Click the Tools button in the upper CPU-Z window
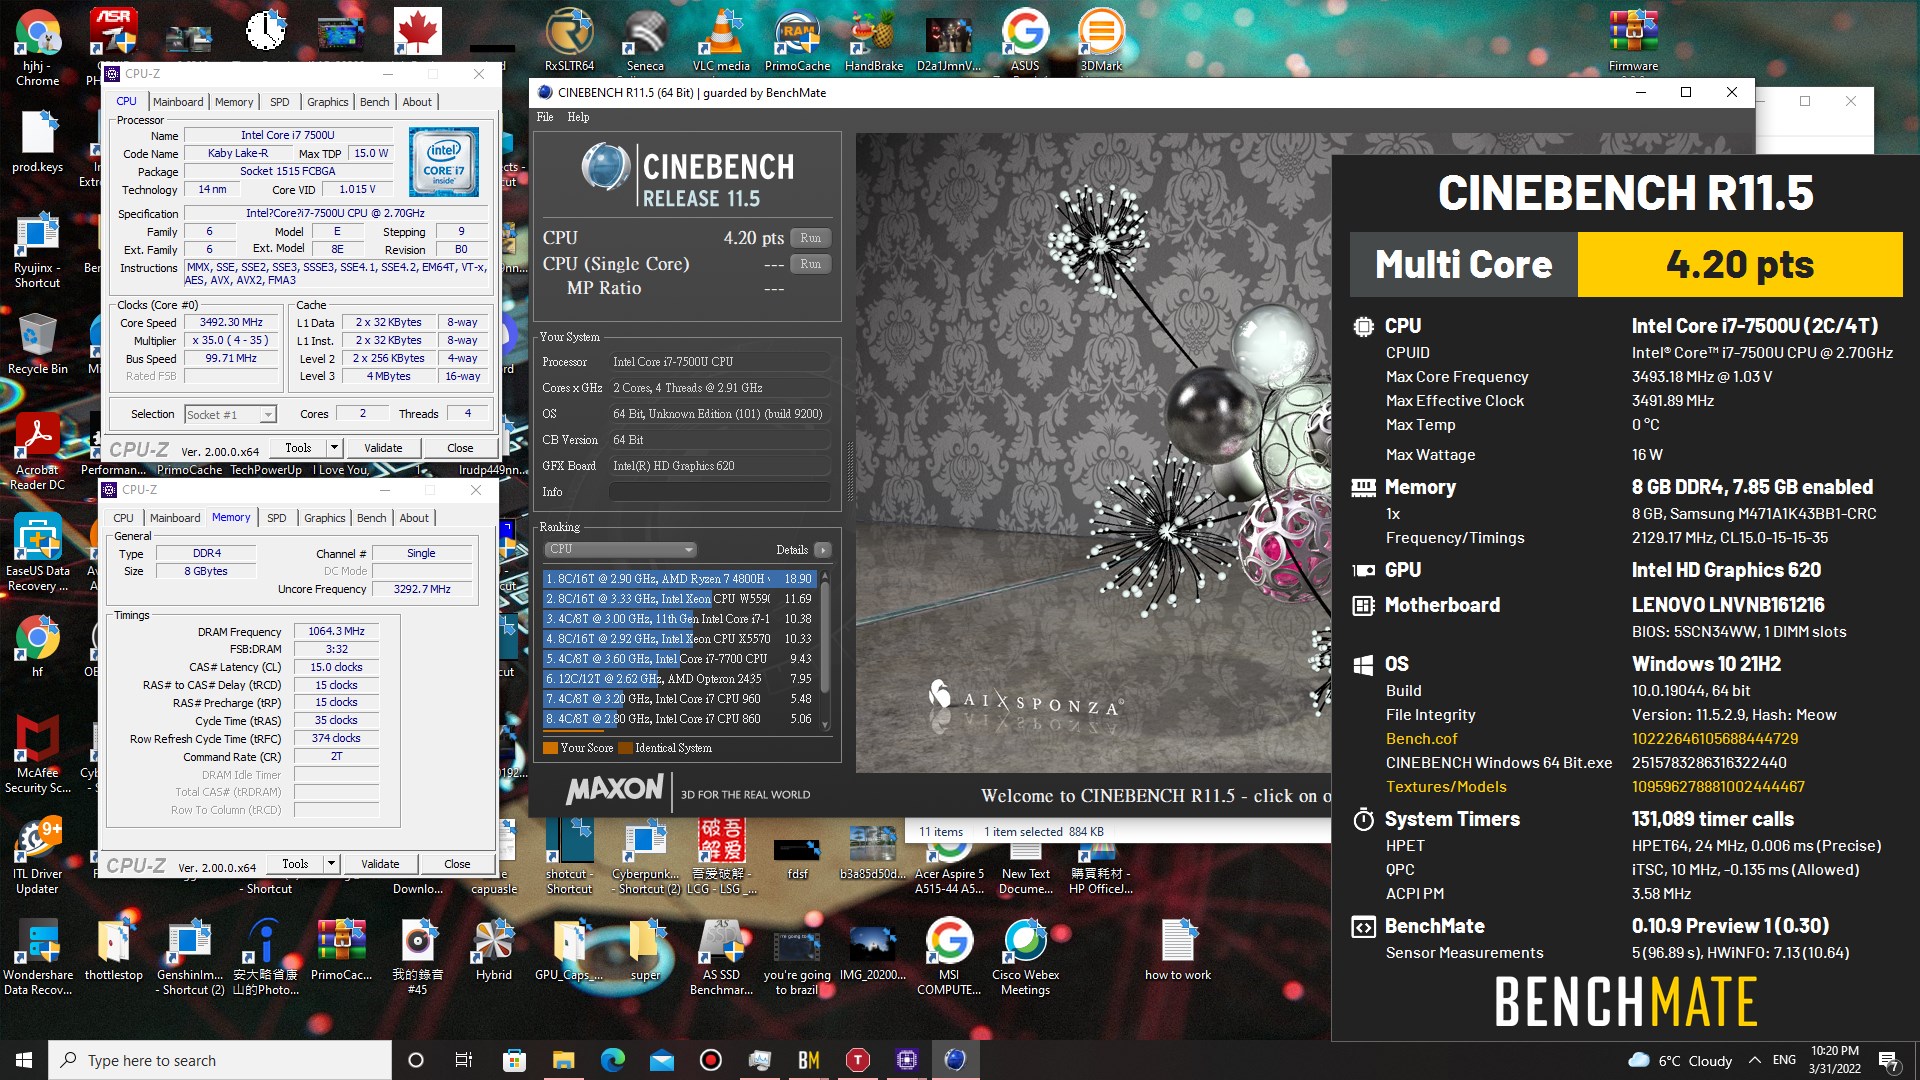Image resolution: width=1920 pixels, height=1080 pixels. [x=298, y=447]
